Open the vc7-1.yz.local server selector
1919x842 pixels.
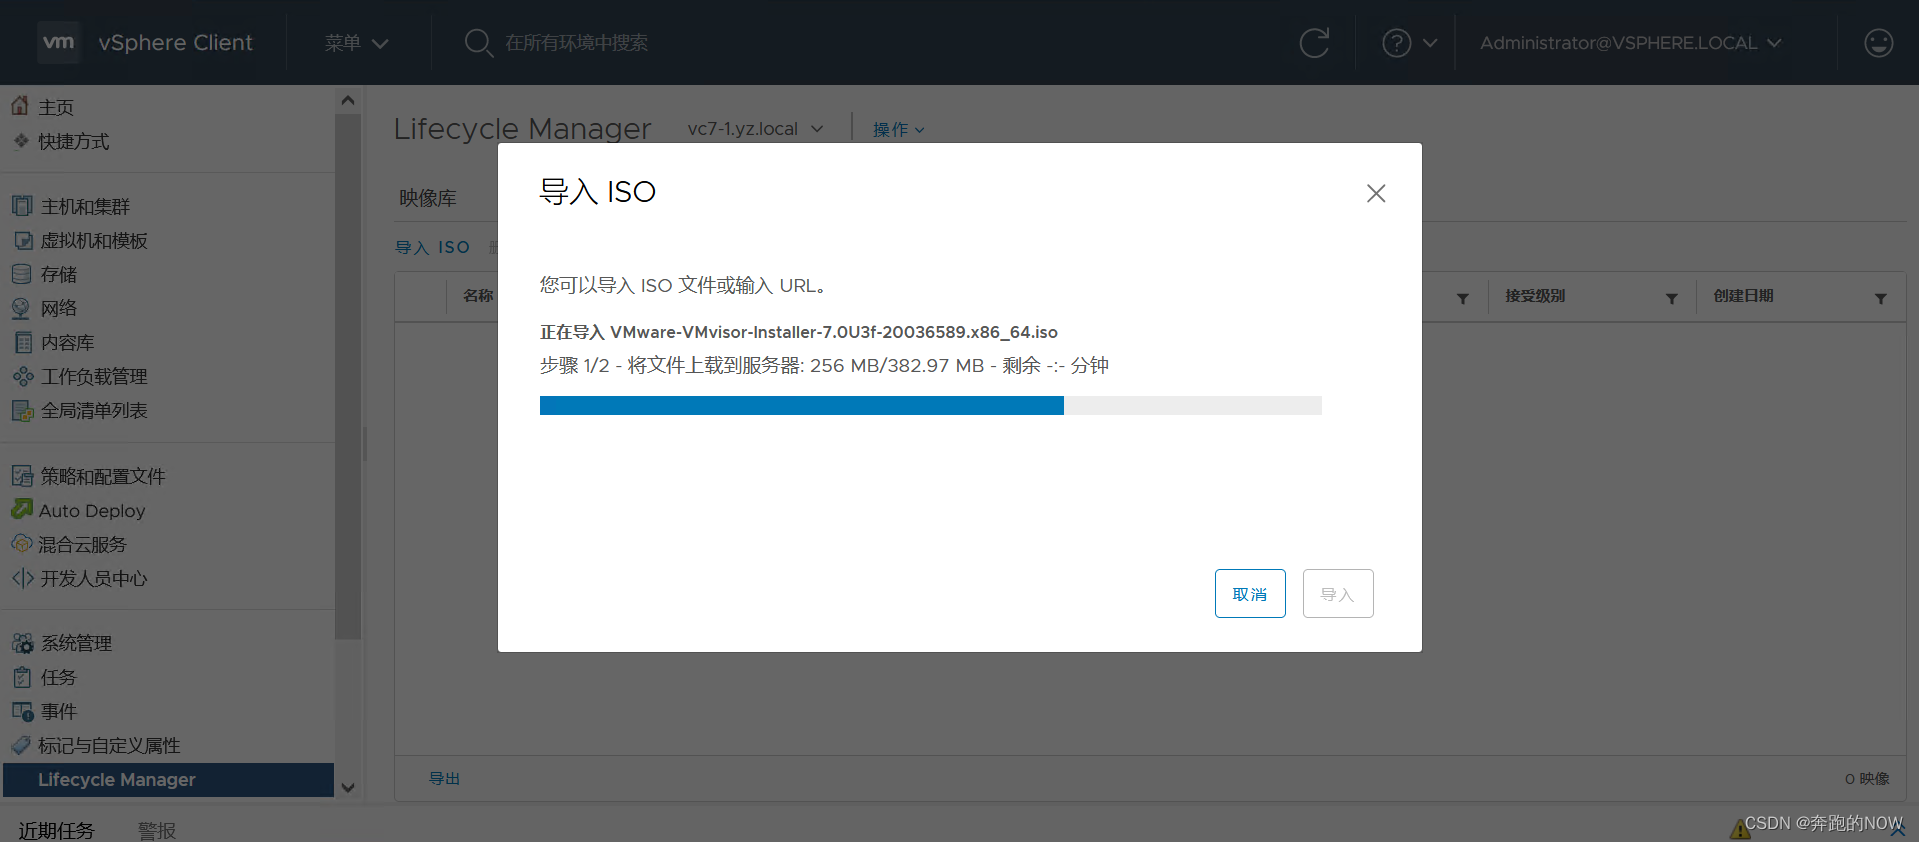pyautogui.click(x=755, y=129)
